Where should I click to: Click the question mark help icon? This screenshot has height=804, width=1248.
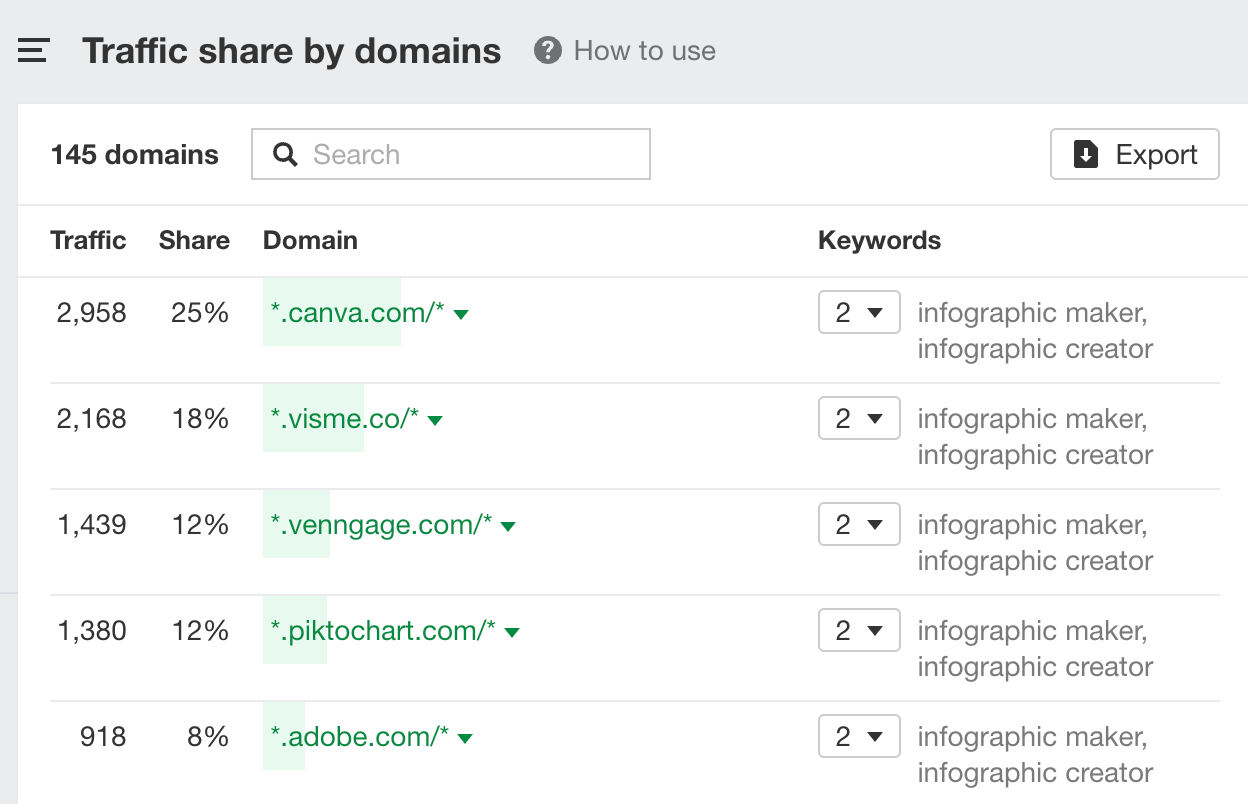click(x=547, y=50)
